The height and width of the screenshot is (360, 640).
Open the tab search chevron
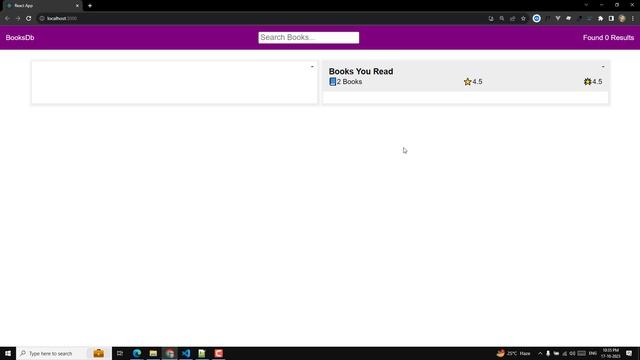pos(586,5)
